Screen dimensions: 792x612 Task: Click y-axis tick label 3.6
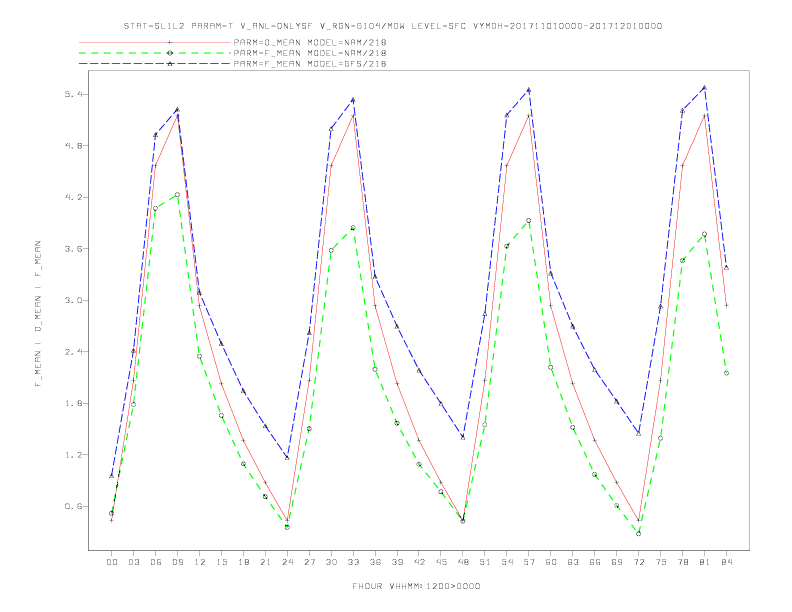[72, 249]
